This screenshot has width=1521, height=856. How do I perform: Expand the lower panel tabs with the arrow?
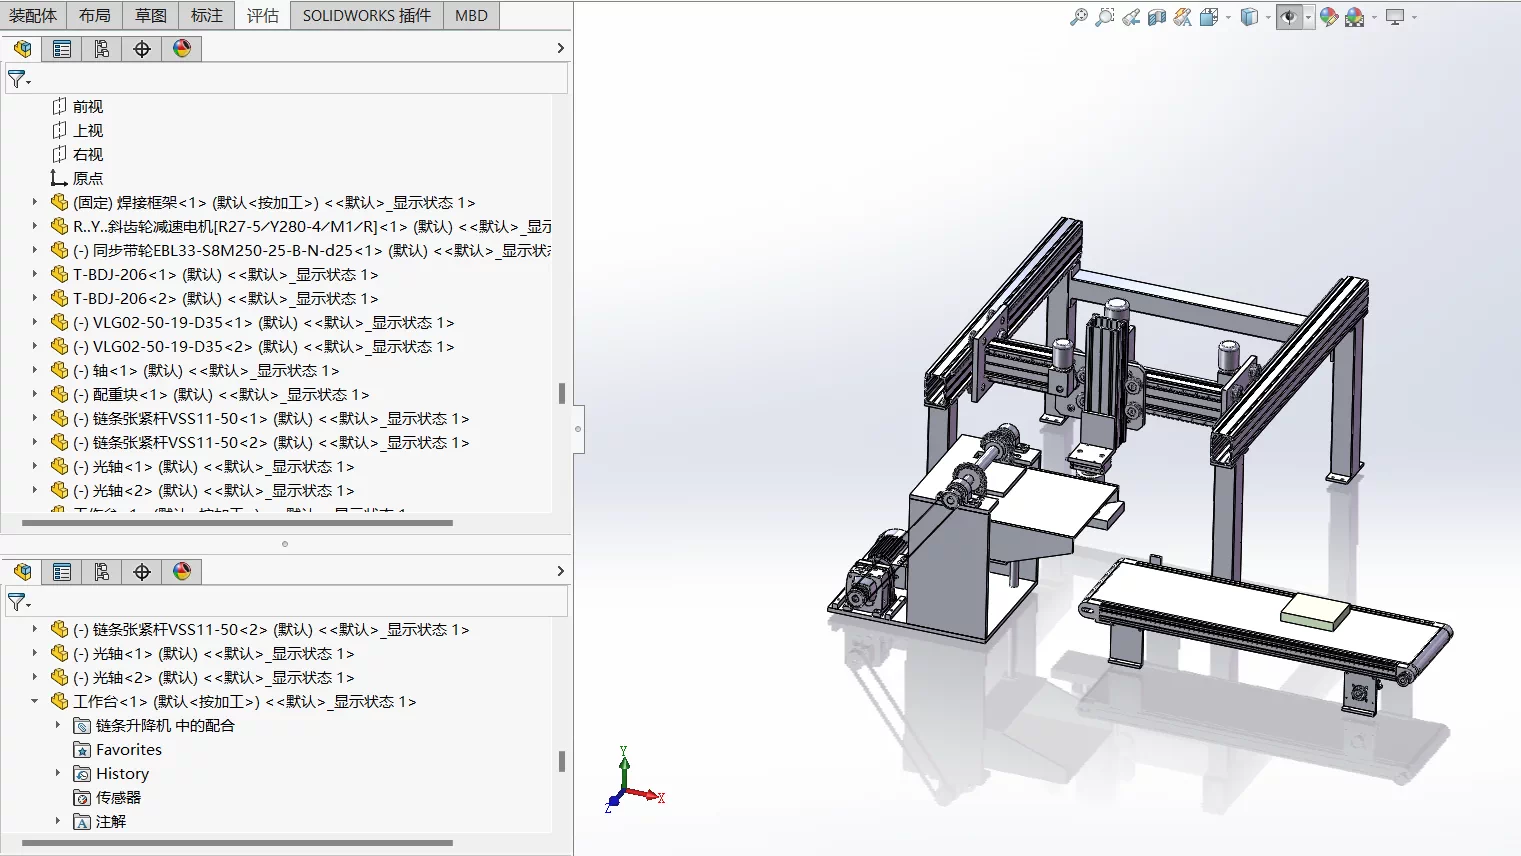[560, 571]
